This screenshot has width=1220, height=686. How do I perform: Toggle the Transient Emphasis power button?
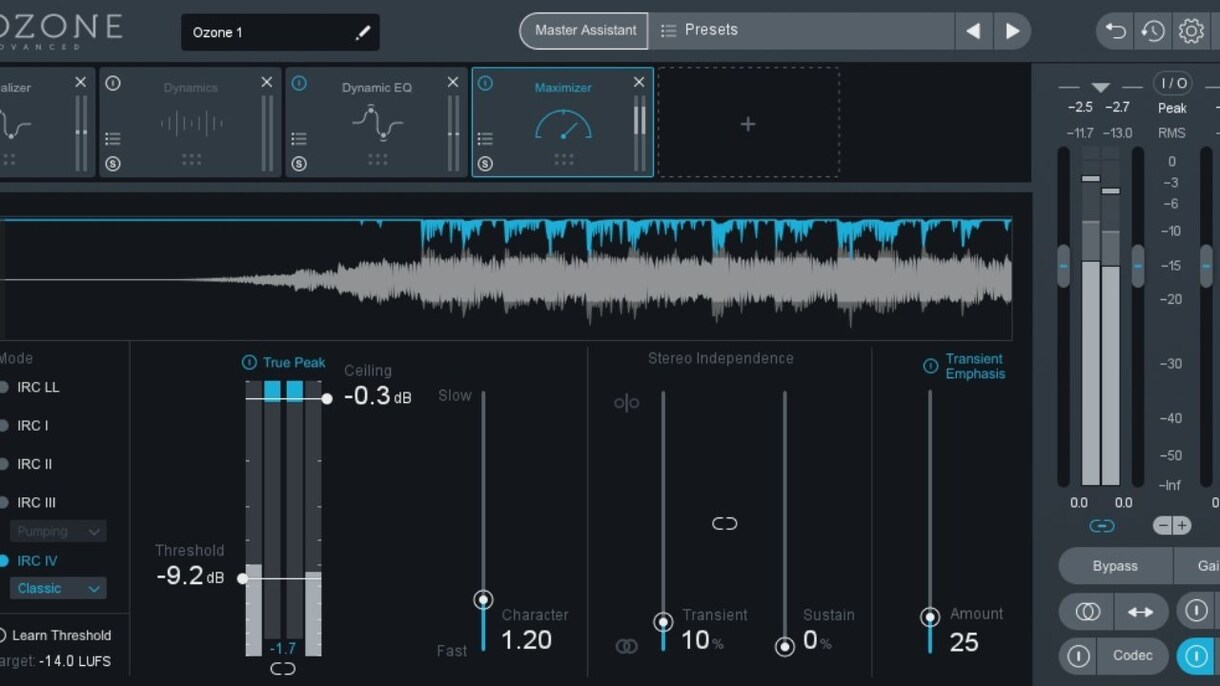click(931, 367)
